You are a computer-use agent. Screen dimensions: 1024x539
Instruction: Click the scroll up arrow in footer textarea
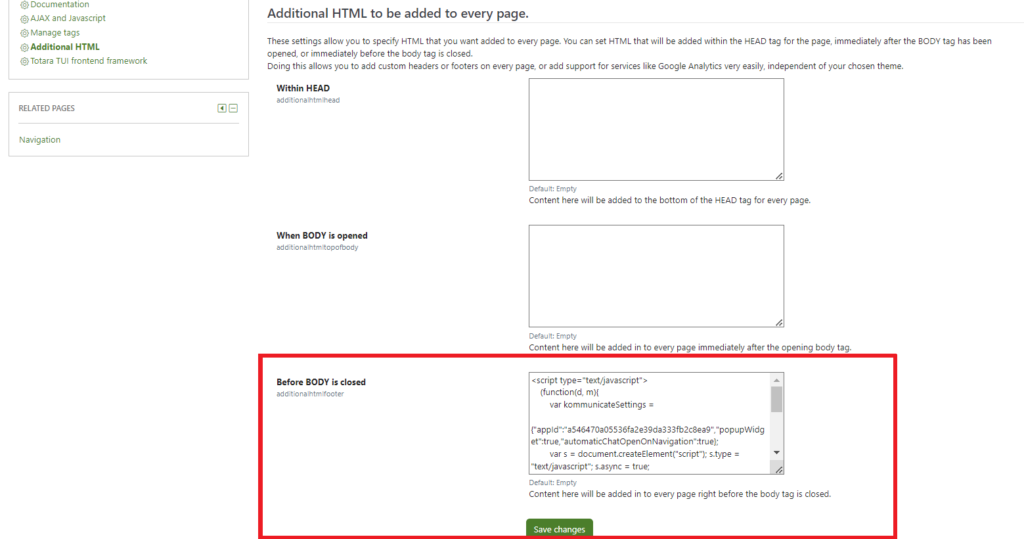coord(776,380)
